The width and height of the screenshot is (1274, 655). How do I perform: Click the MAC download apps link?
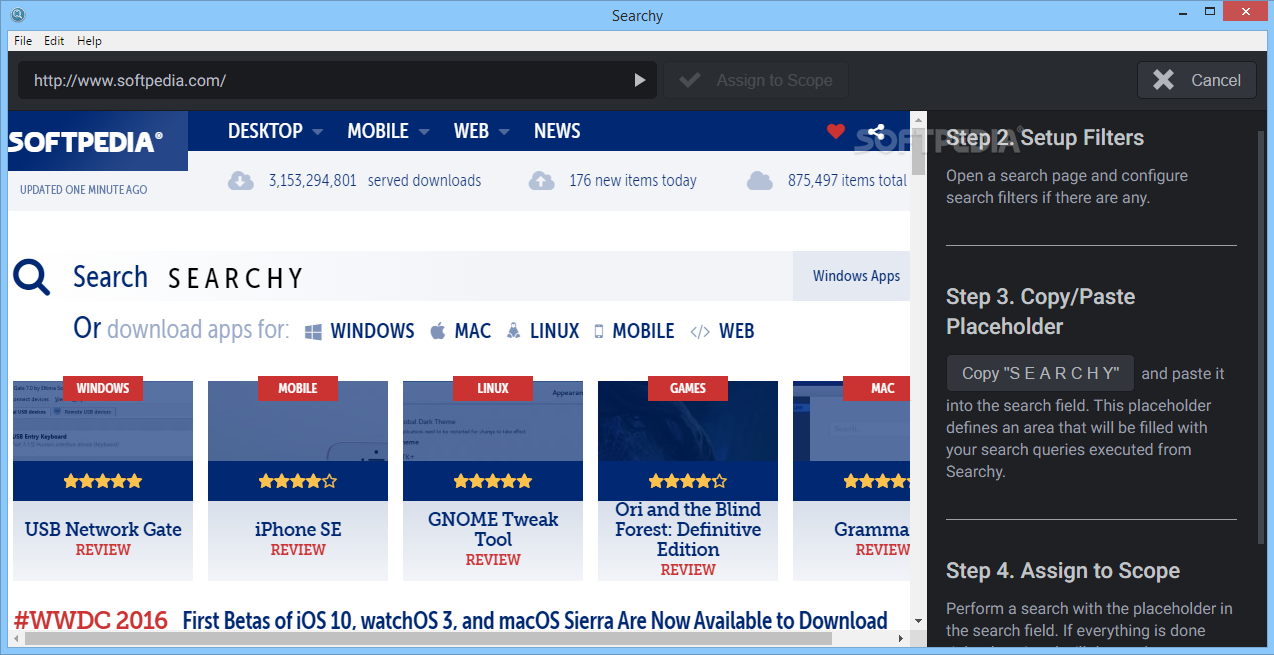(461, 331)
